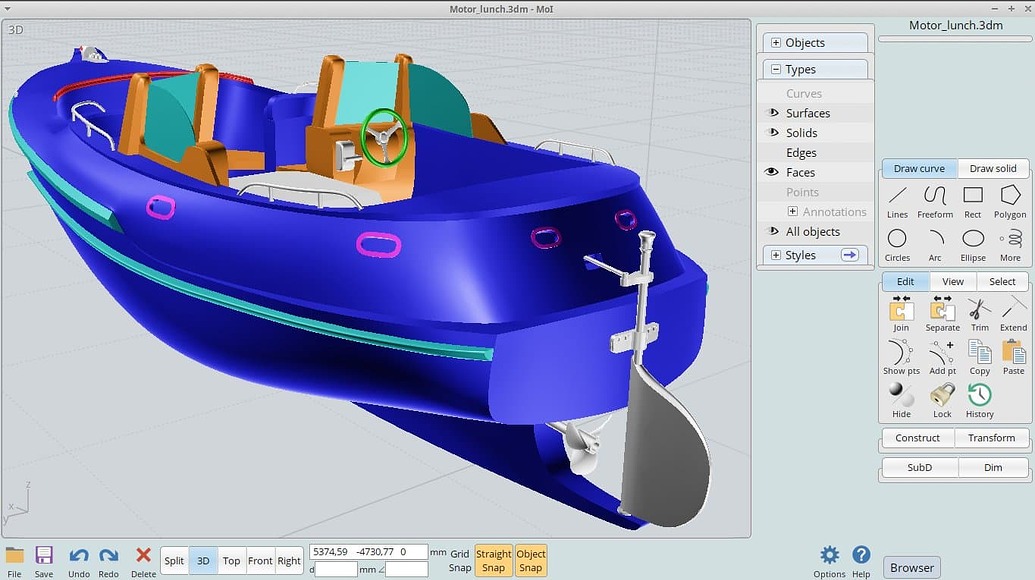This screenshot has height=580, width=1035.
Task: Open the More curve tools
Action: [1010, 245]
